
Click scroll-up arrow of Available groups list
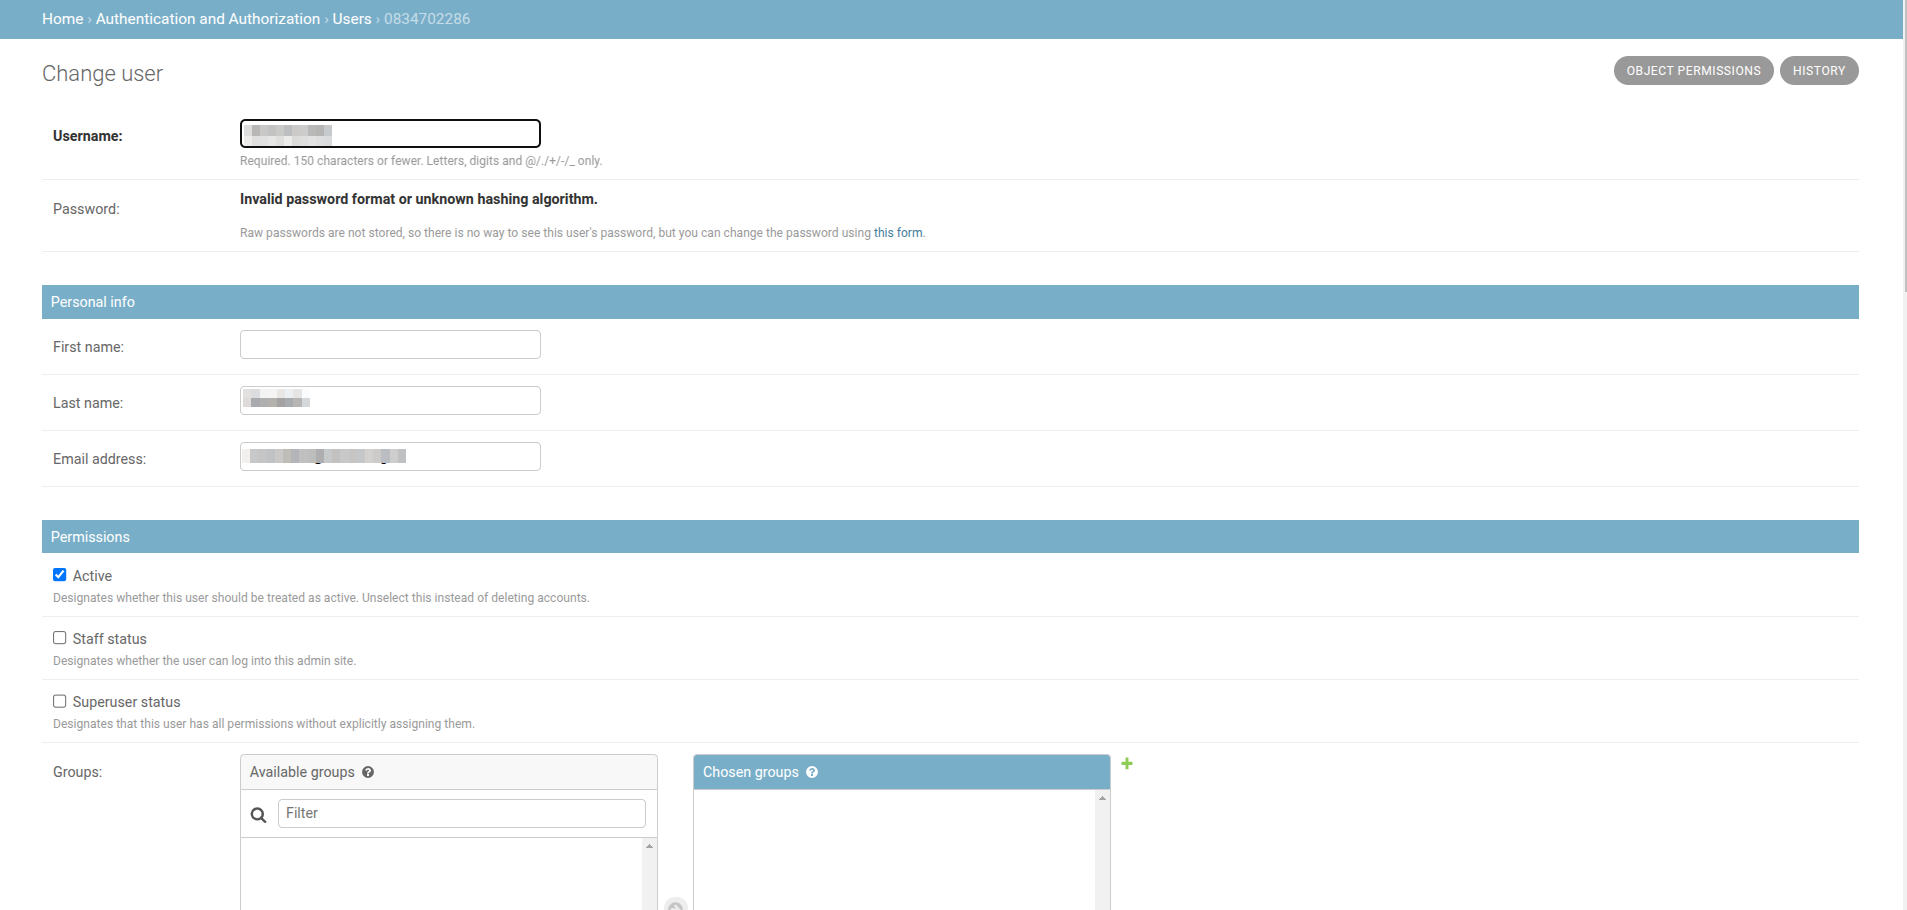coord(650,846)
